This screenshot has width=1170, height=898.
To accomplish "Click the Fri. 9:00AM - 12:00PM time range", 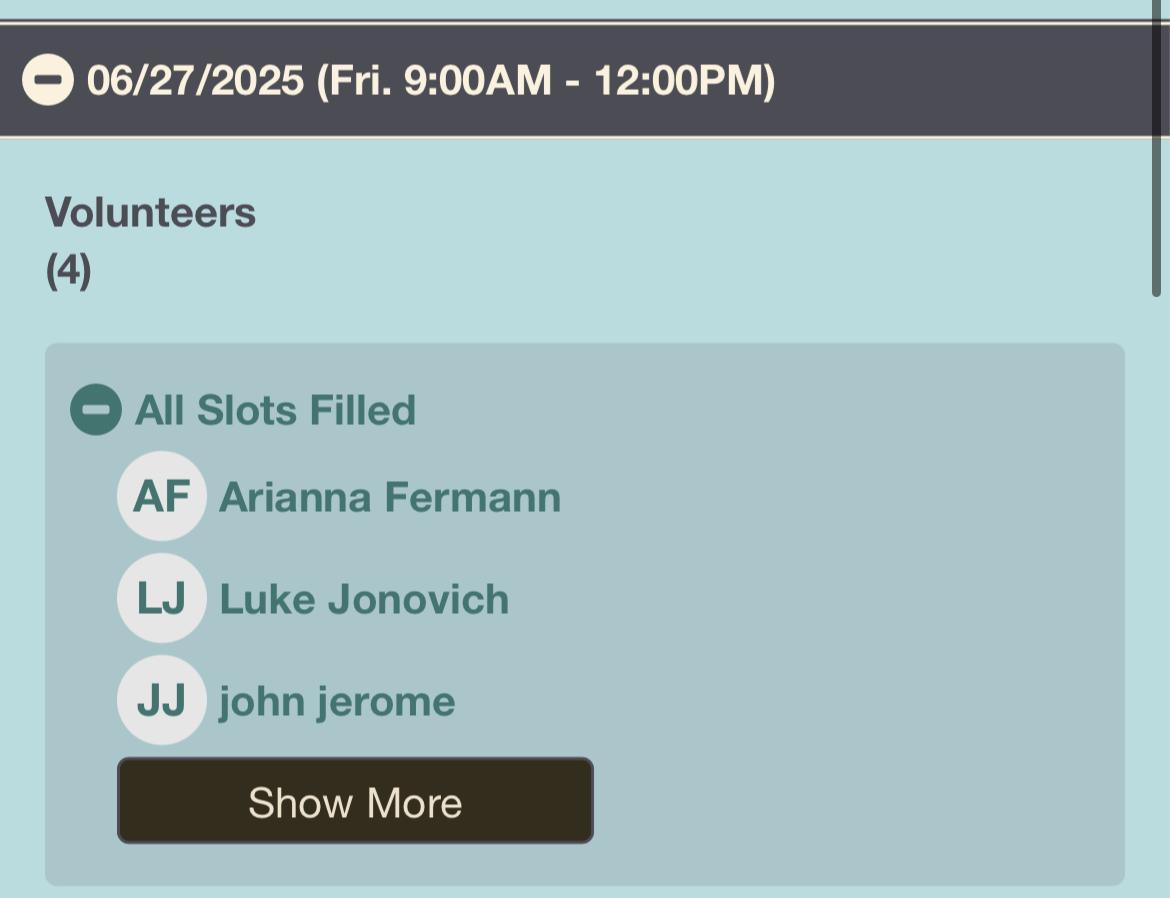I will point(545,80).
